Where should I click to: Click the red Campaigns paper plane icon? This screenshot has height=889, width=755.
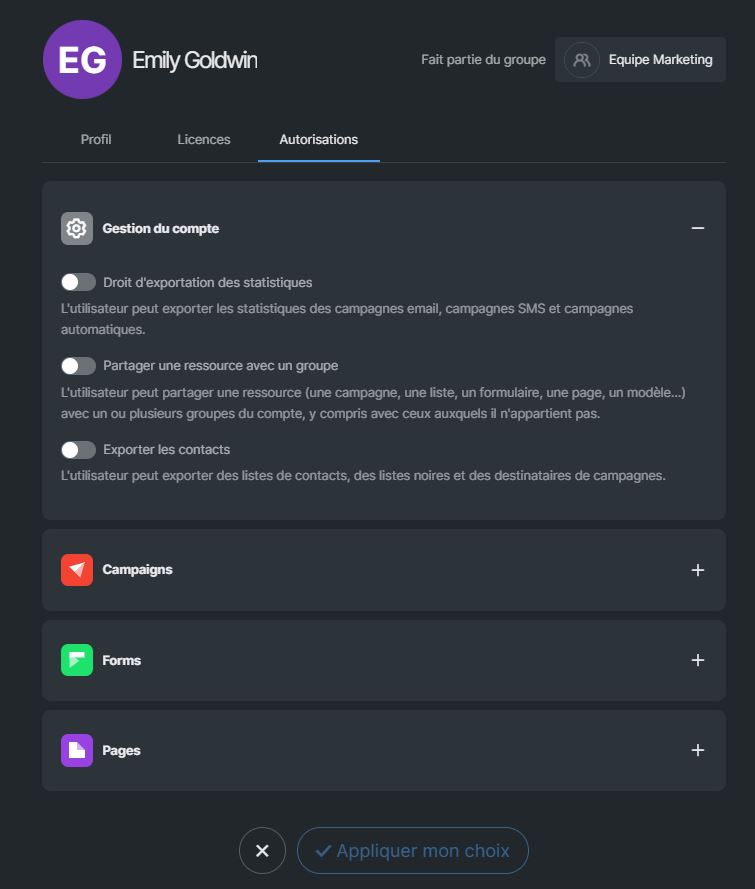pos(77,570)
